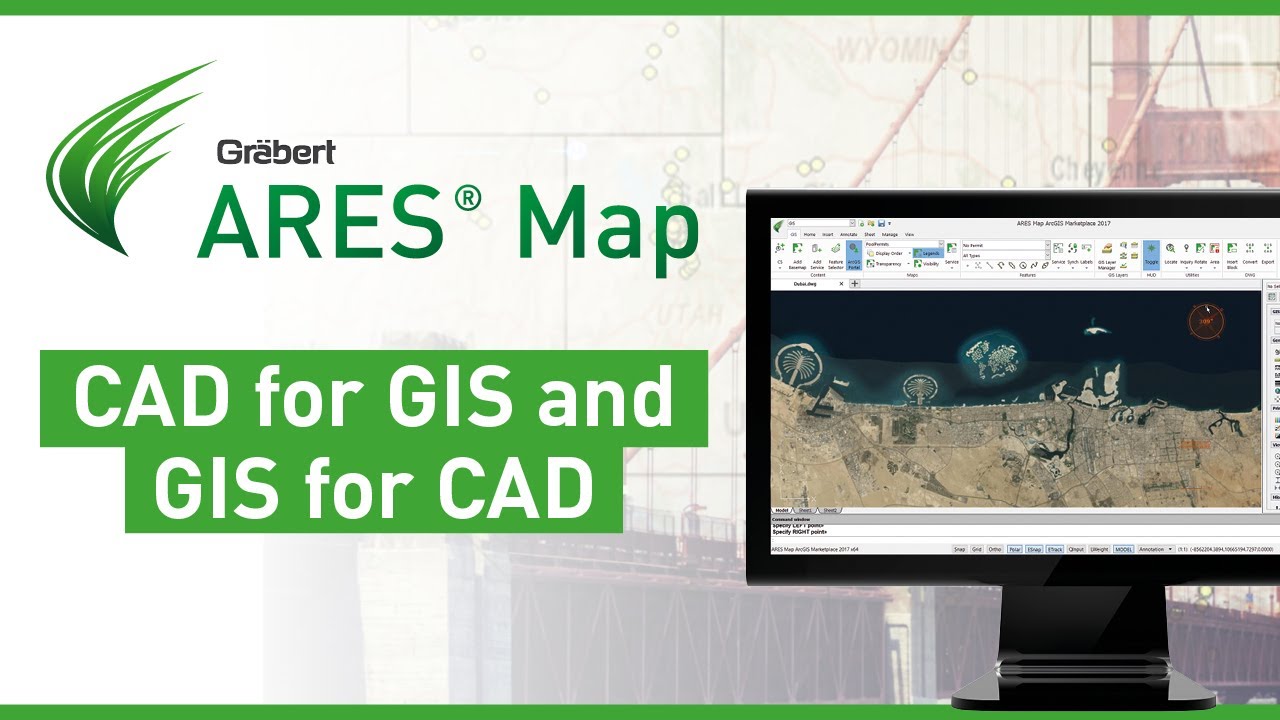Toggle Ortho in status bar
This screenshot has height=720, width=1280.
click(x=995, y=549)
